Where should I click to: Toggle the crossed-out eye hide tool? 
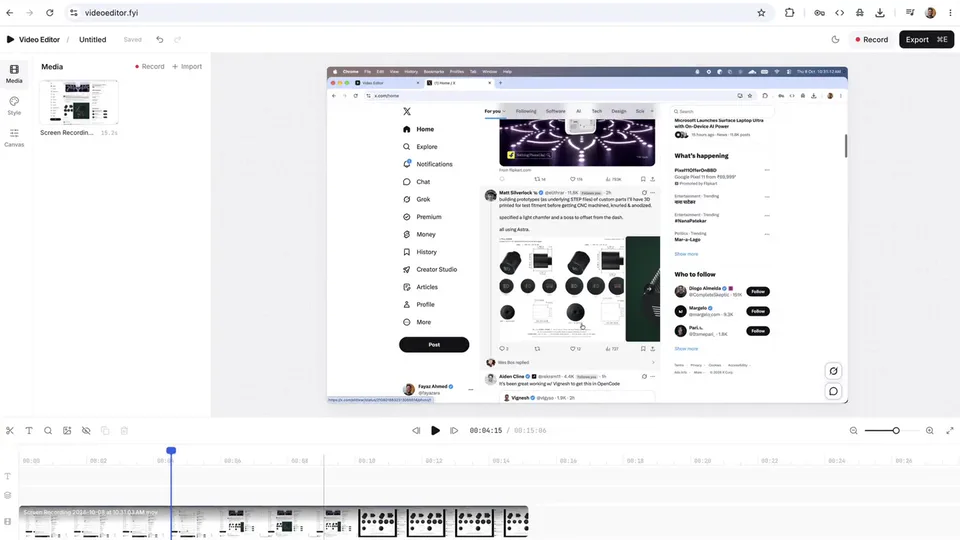coord(86,430)
